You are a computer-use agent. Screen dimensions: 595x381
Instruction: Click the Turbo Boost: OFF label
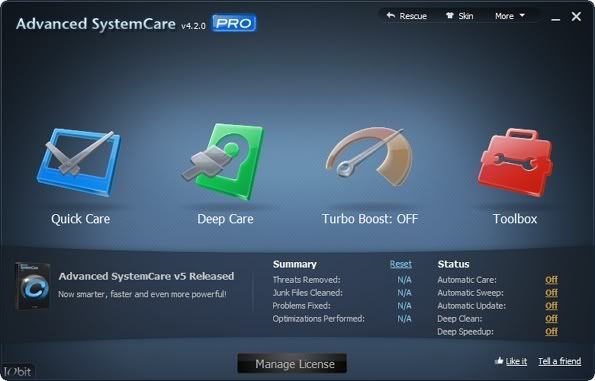tap(370, 219)
